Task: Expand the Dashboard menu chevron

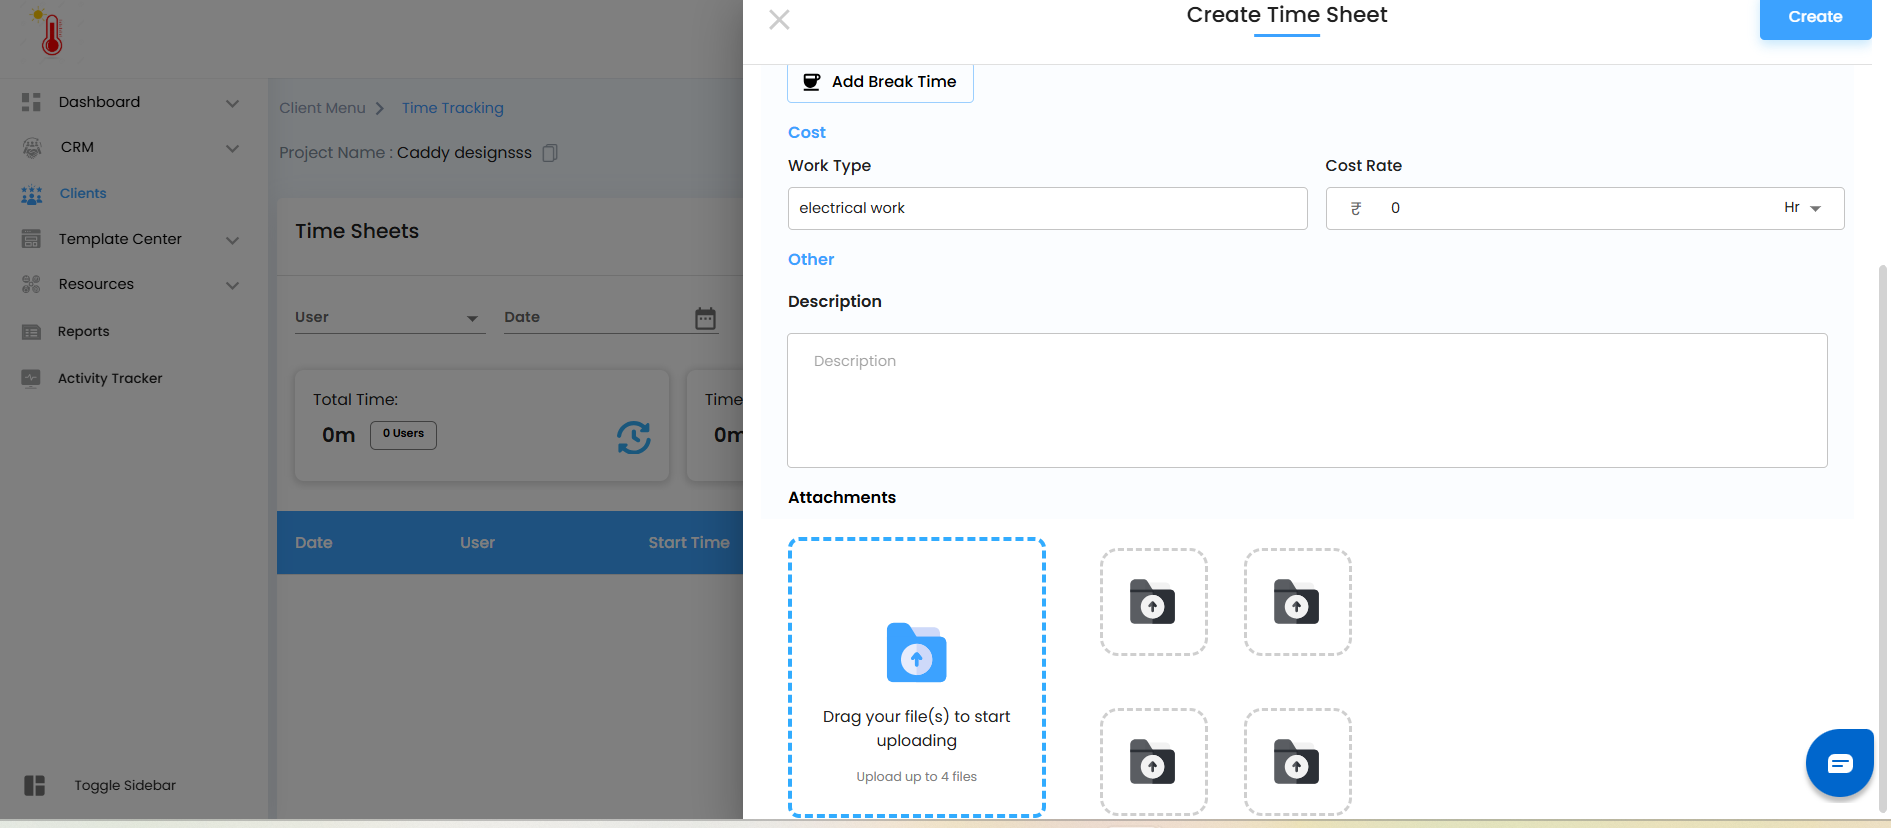Action: click(232, 103)
